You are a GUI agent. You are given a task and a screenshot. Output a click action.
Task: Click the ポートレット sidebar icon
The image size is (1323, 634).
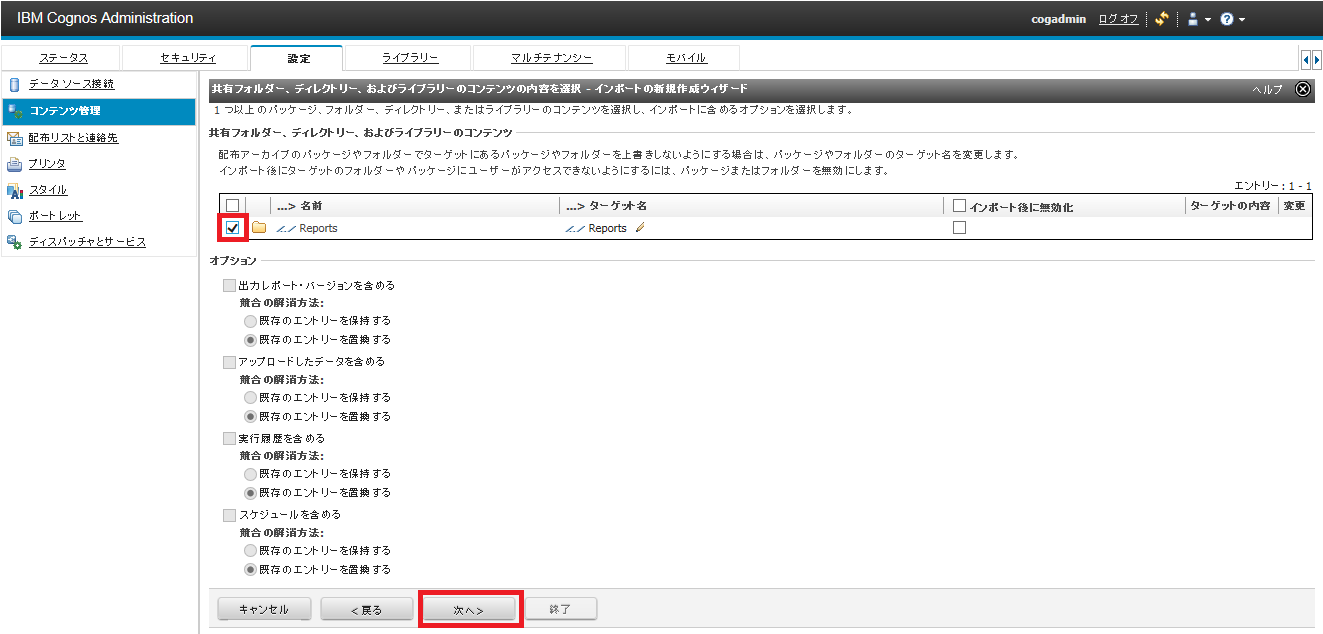click(14, 216)
